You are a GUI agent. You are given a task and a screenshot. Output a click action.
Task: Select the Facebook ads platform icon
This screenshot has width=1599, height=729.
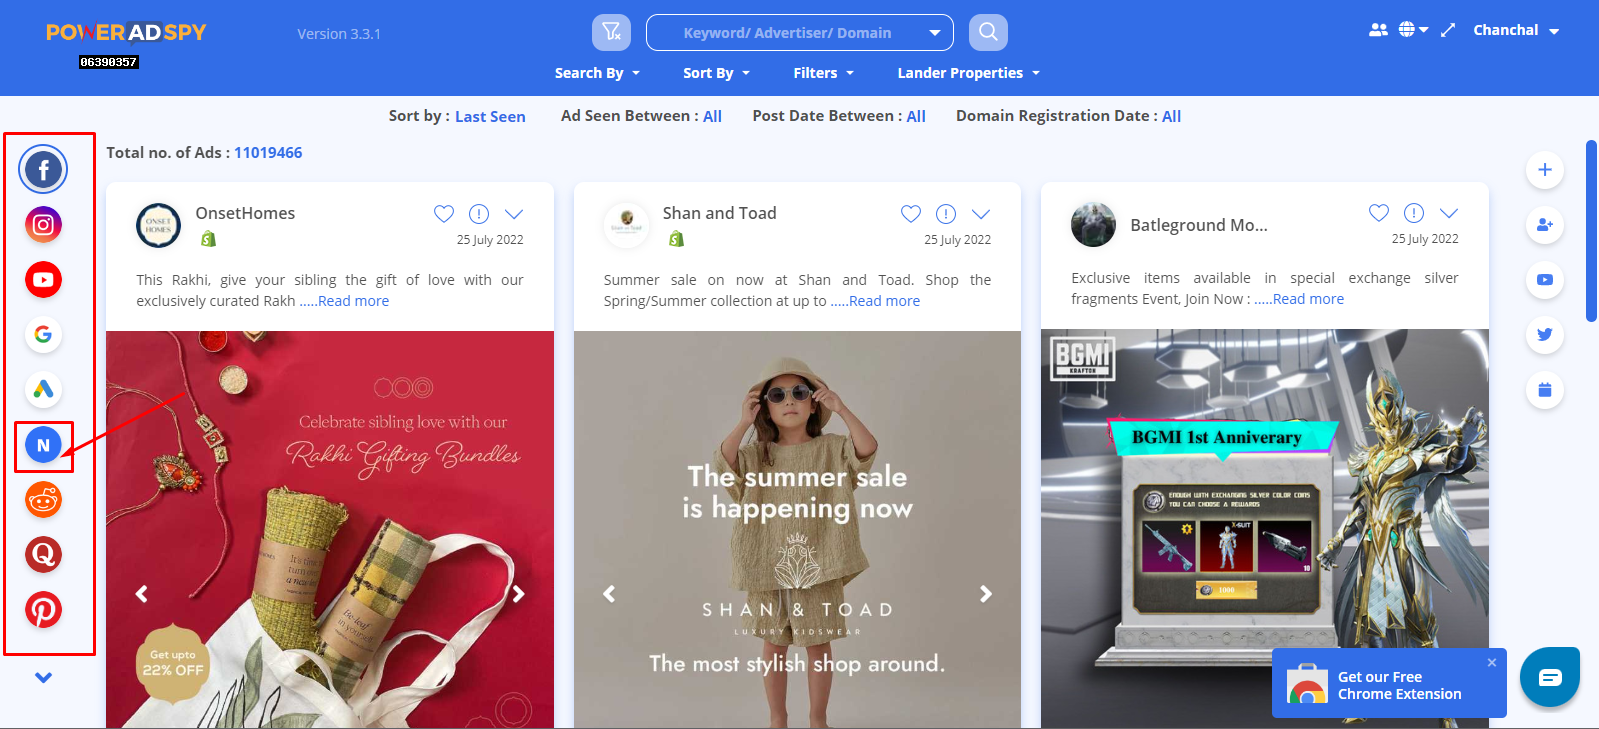(x=43, y=170)
